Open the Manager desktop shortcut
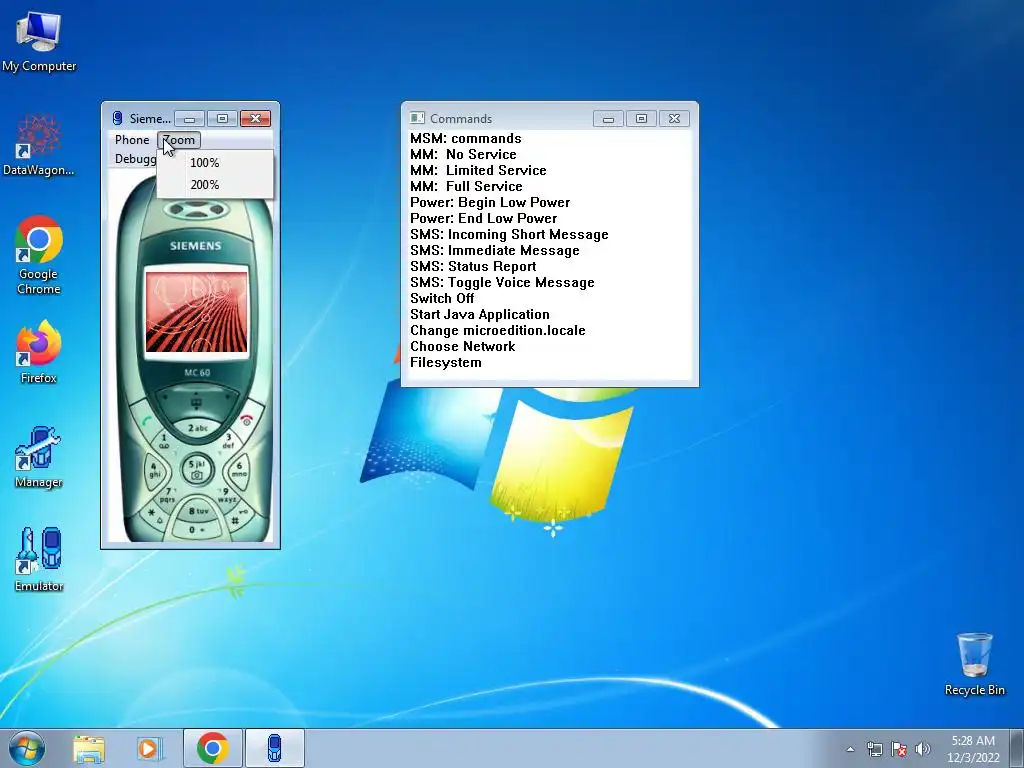 coord(39,457)
